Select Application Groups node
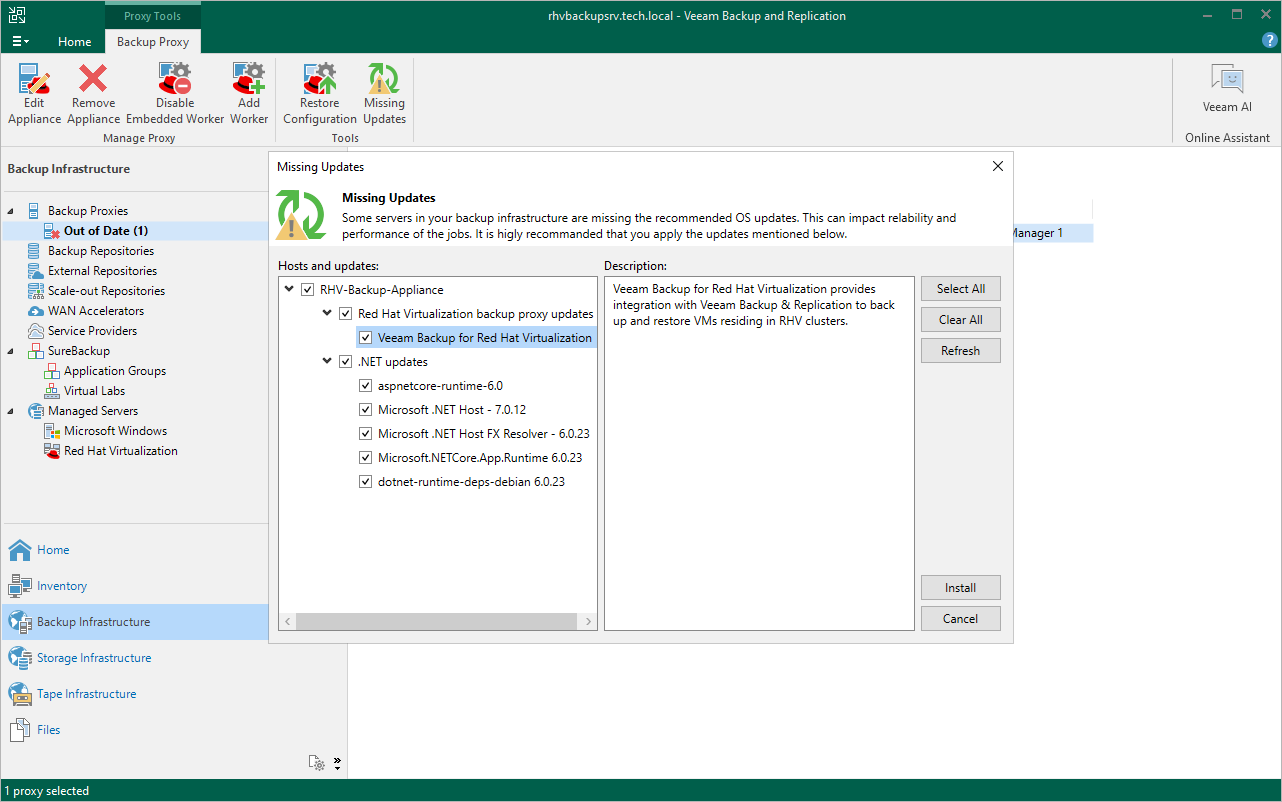This screenshot has width=1282, height=802. pyautogui.click(x=115, y=371)
